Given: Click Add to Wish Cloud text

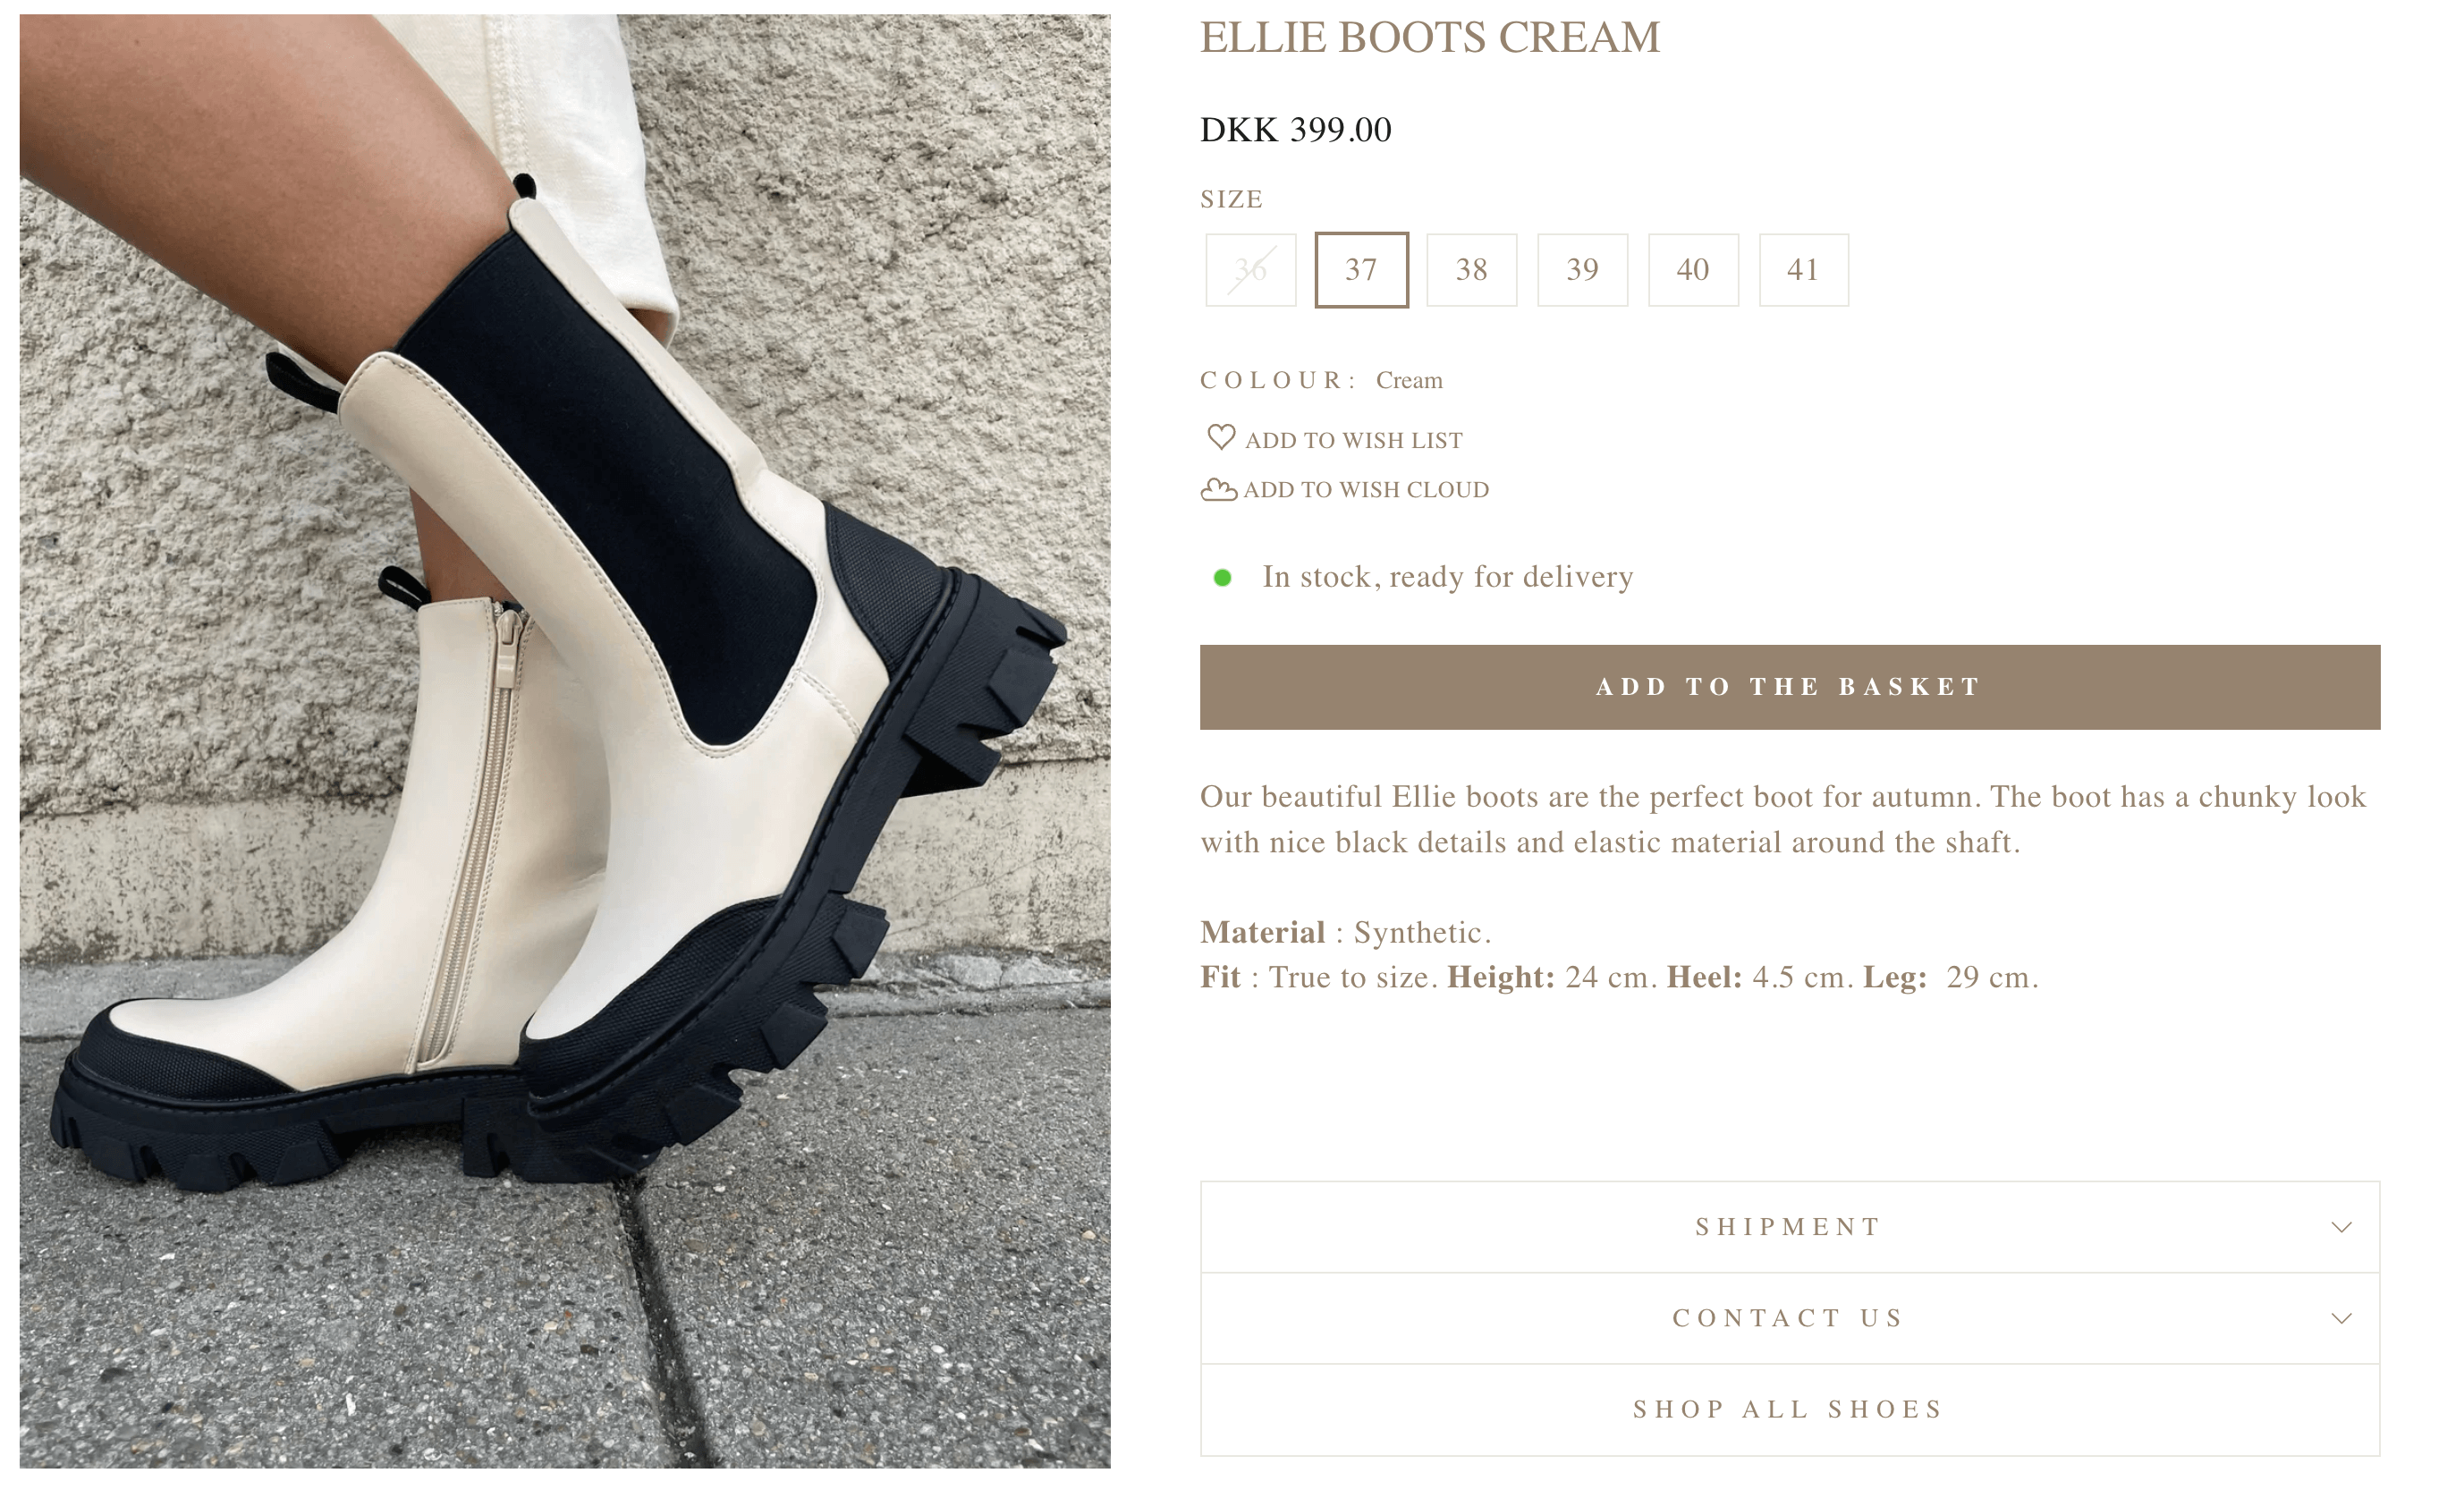Looking at the screenshot, I should point(1366,490).
